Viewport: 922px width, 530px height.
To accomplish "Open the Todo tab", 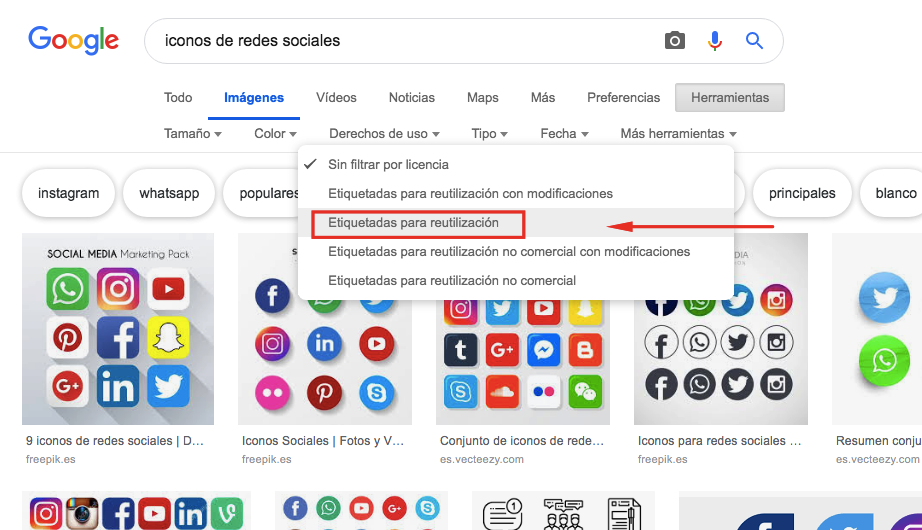I will [178, 98].
